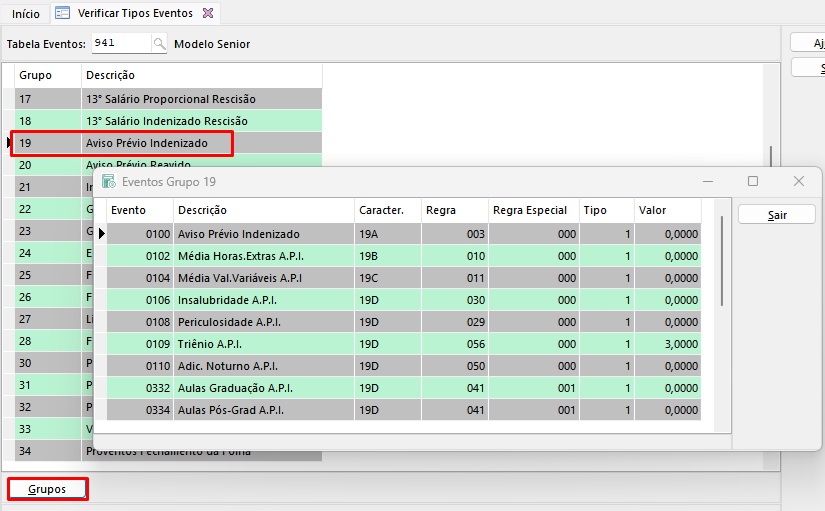Image resolution: width=825 pixels, height=511 pixels.
Task: Close the Eventos Grupo 19 window
Action: pyautogui.click(x=799, y=182)
